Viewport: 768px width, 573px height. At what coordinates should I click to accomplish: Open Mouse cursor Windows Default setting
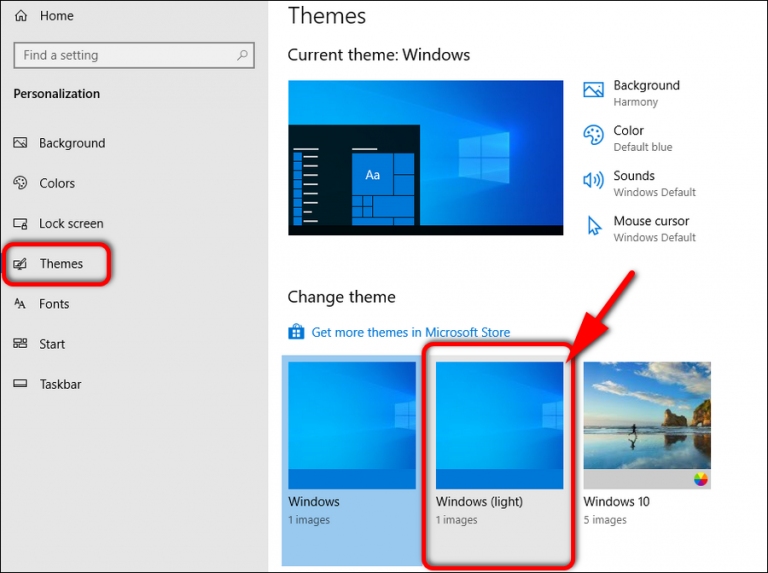[654, 229]
